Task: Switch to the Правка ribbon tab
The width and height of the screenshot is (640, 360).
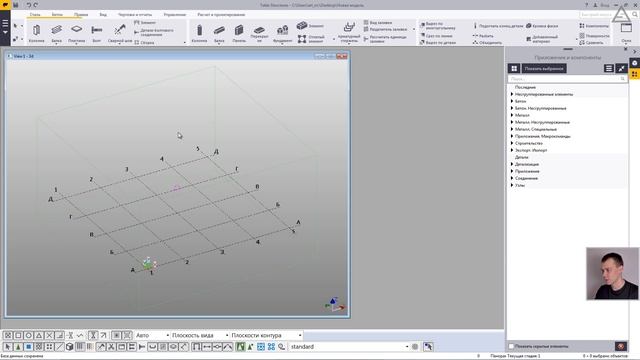Action: click(81, 14)
